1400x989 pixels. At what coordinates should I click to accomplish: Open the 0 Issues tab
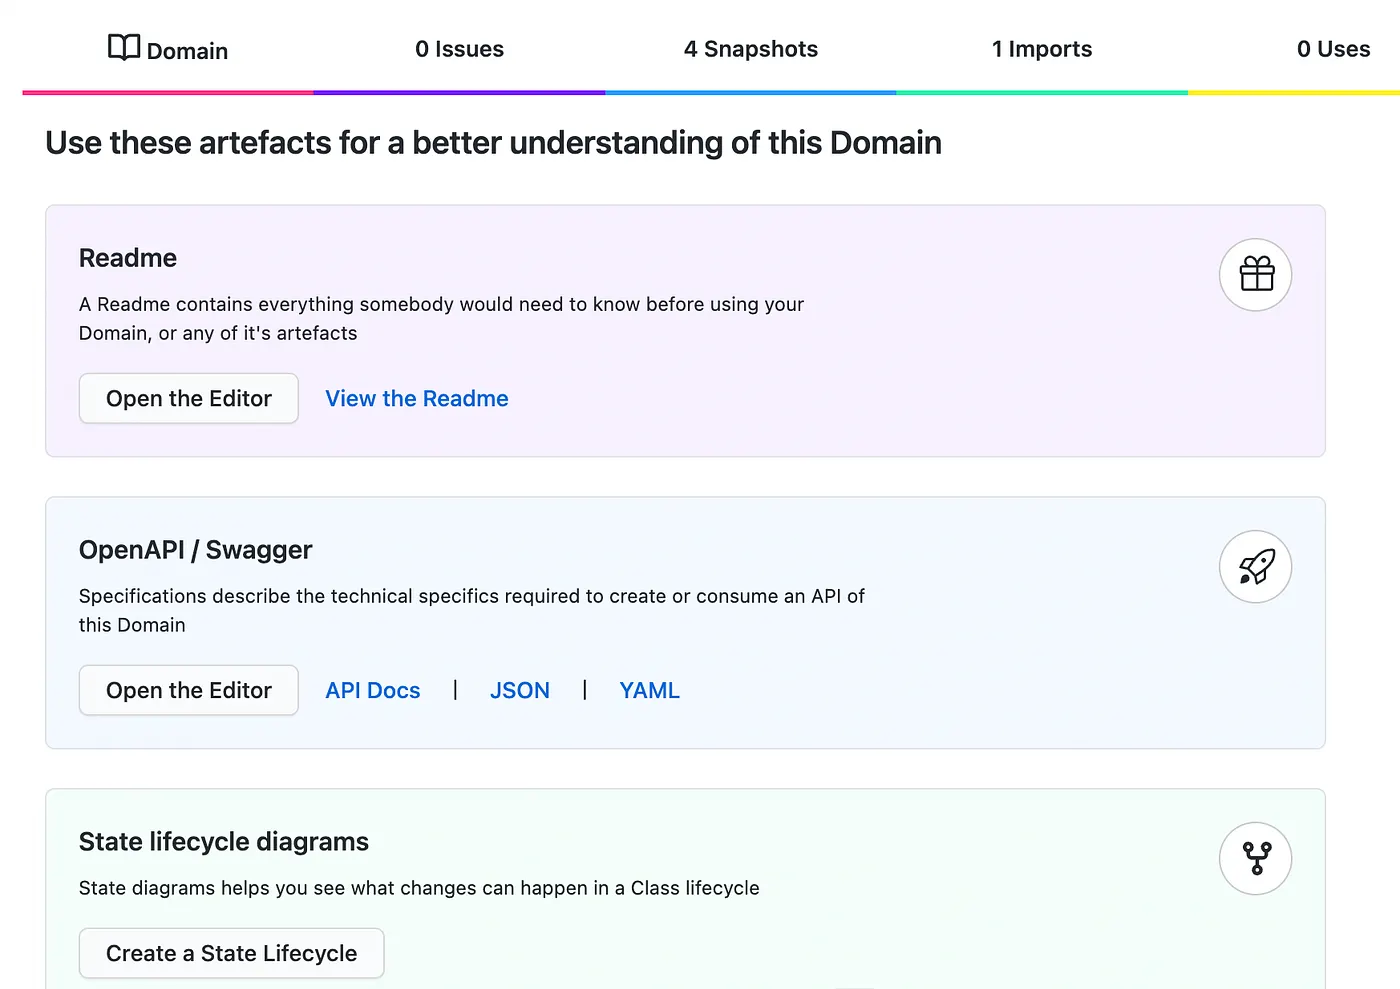(460, 49)
